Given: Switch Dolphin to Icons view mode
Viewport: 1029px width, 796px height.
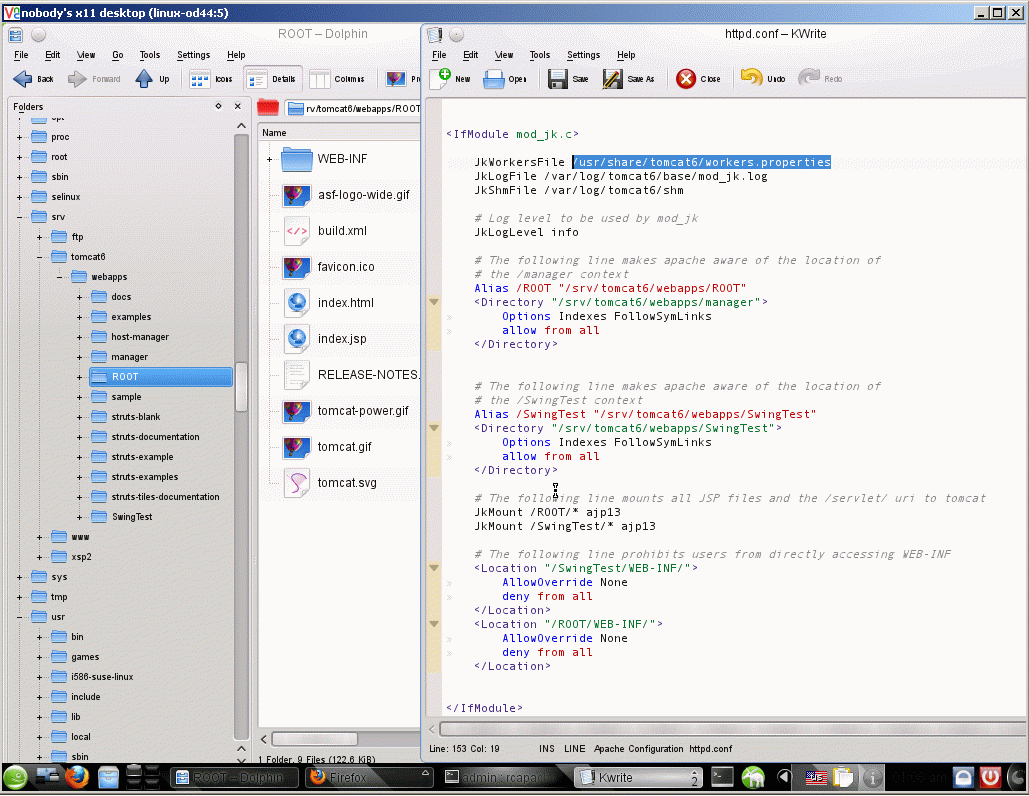Looking at the screenshot, I should coord(201,79).
